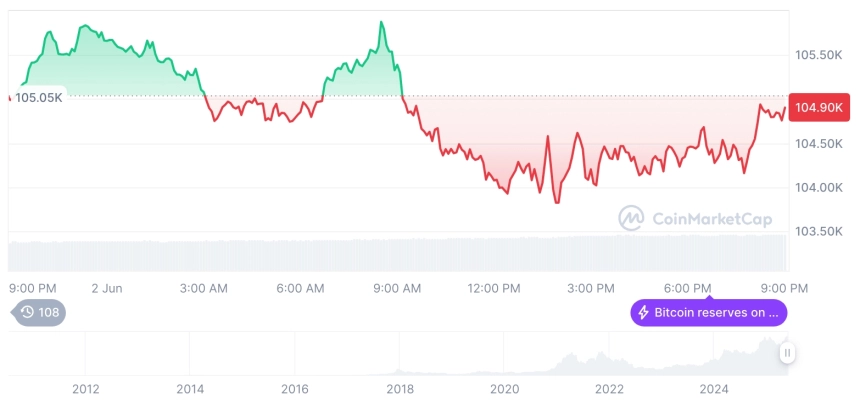
Task: Open the "Bitcoin reserves on ..." news tag
Action: coord(708,313)
